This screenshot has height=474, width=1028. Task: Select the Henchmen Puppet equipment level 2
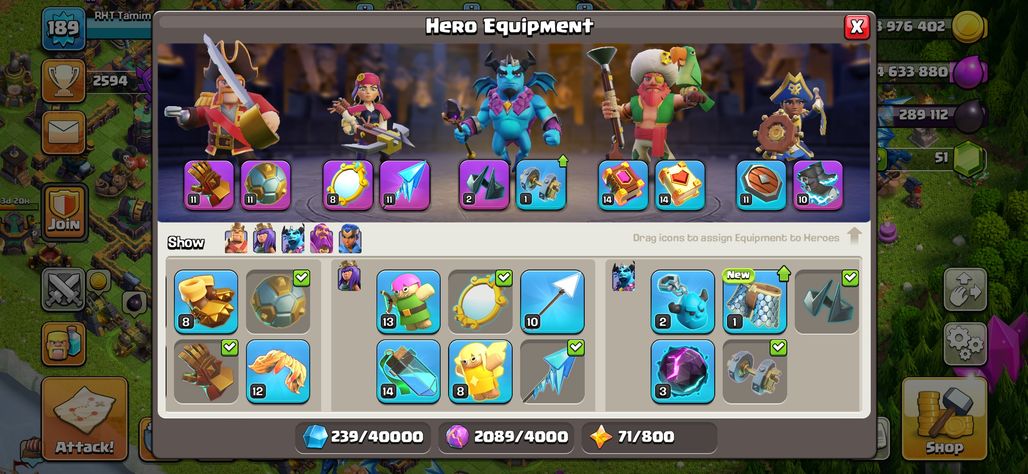click(682, 302)
